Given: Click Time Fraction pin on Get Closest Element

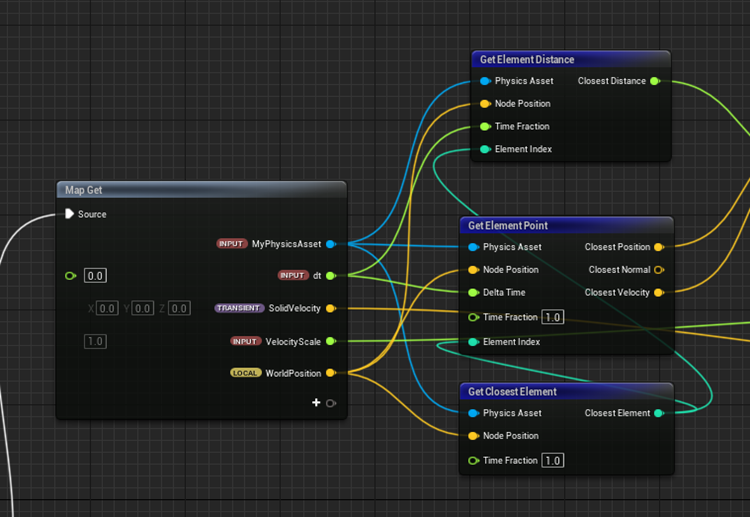Looking at the screenshot, I should point(473,461).
